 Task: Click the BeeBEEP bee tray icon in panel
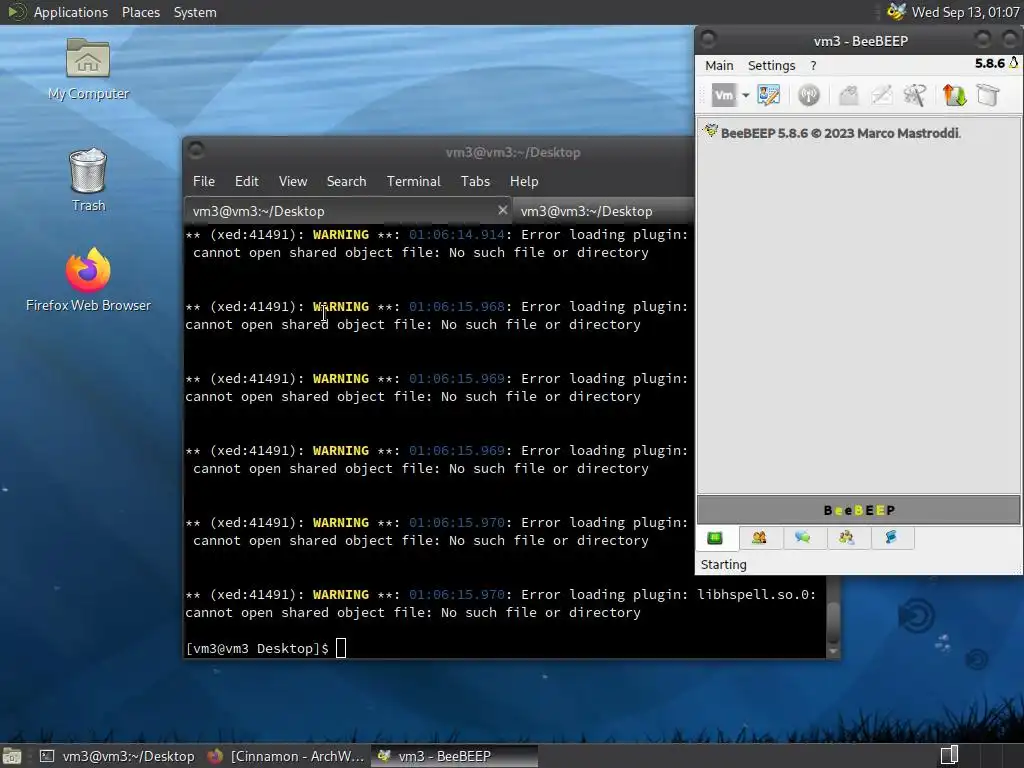[897, 12]
